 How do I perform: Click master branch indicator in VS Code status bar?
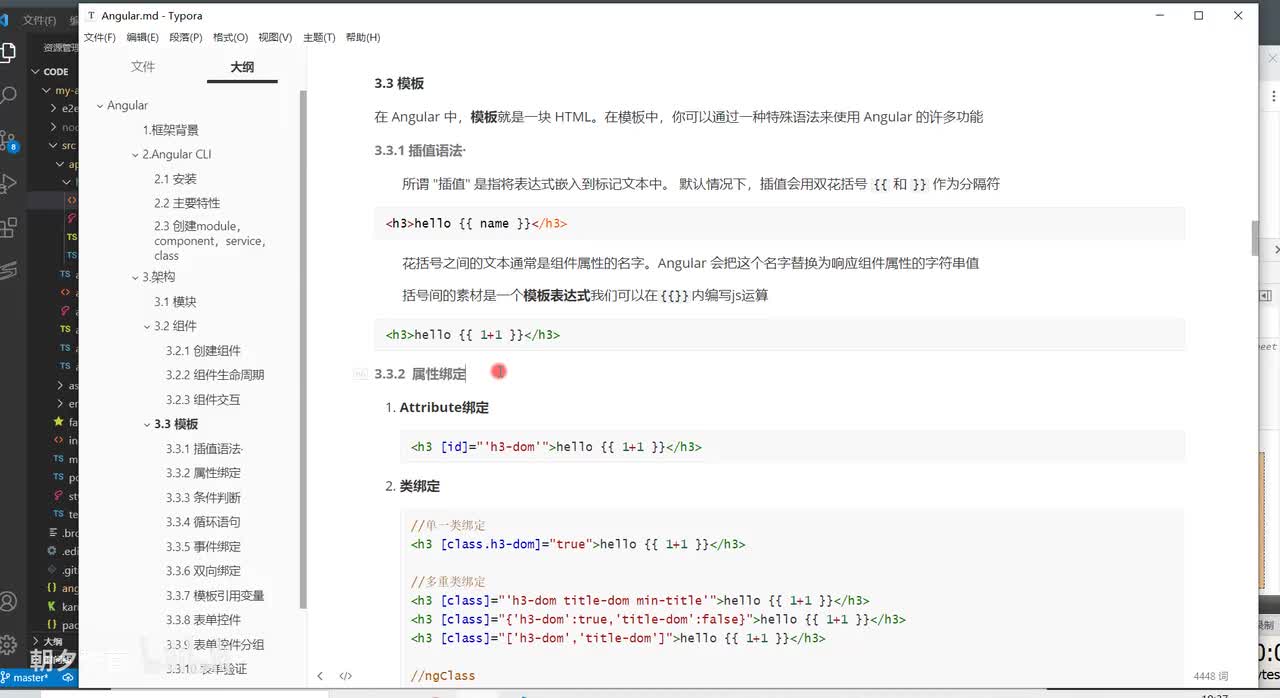coord(27,677)
